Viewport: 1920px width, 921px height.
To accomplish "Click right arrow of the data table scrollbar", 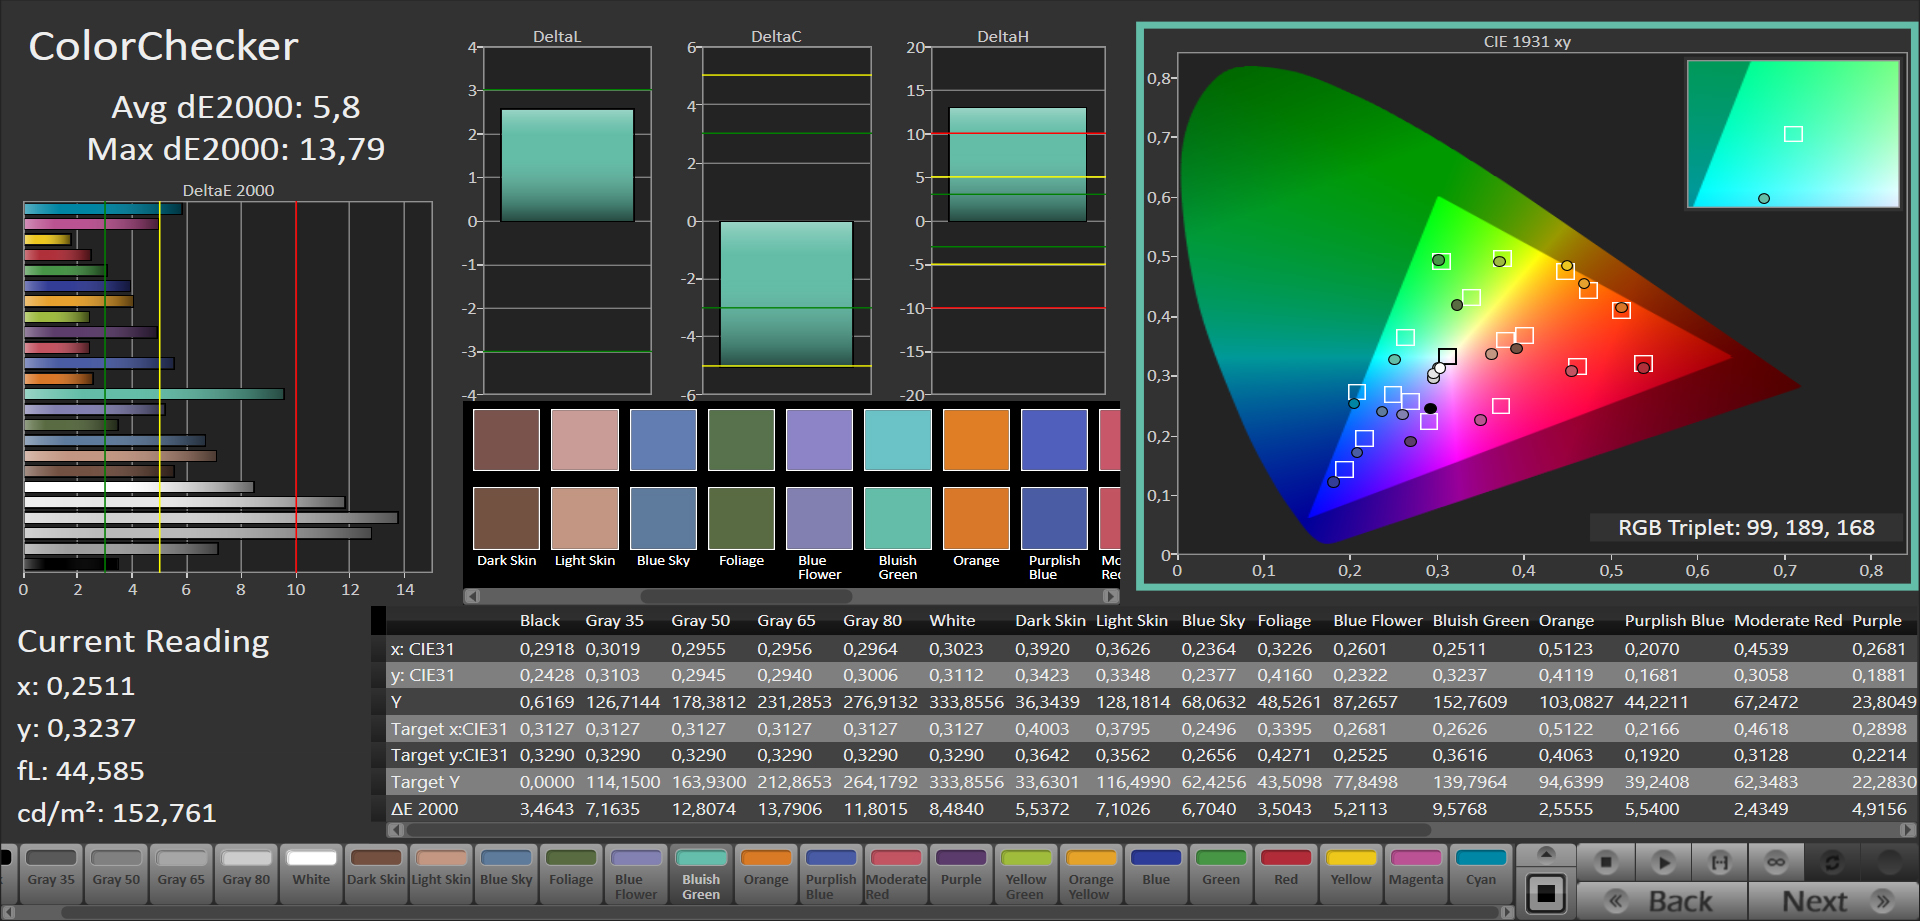I will pos(1908,829).
